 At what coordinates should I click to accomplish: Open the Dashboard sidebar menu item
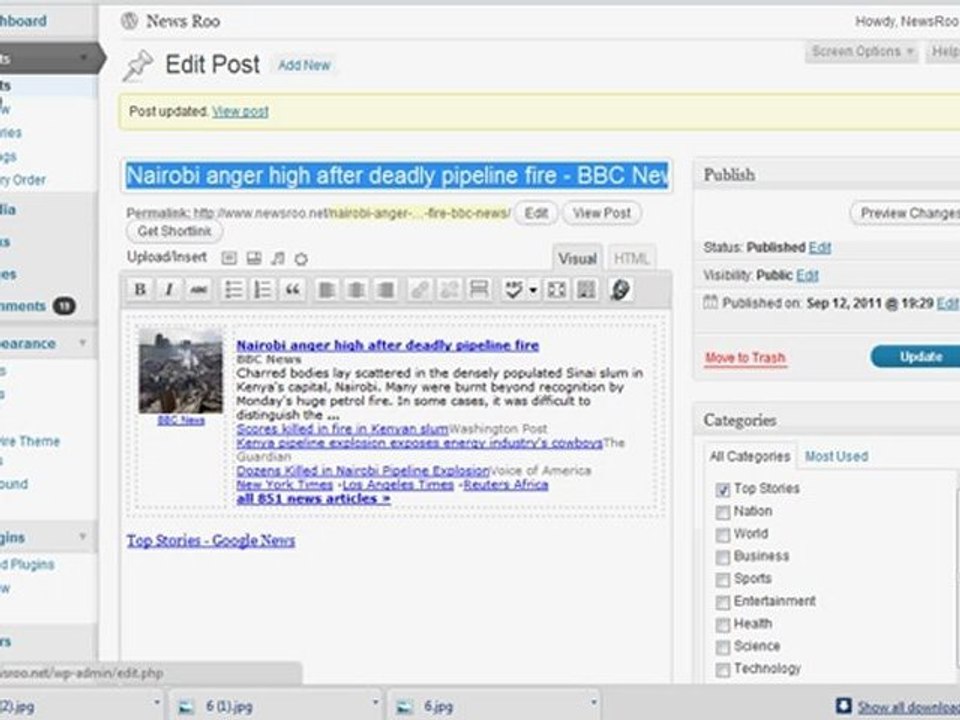tap(23, 21)
